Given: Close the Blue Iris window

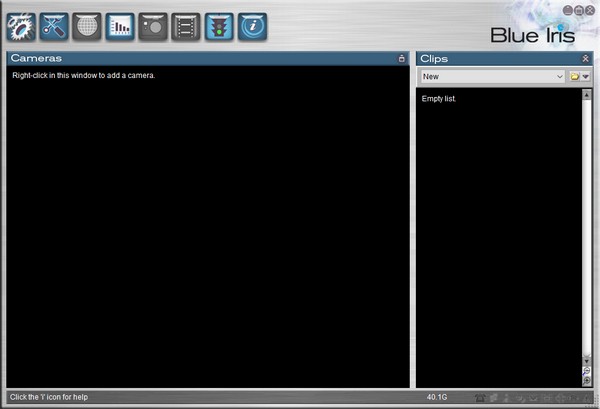Looking at the screenshot, I should [x=590, y=10].
